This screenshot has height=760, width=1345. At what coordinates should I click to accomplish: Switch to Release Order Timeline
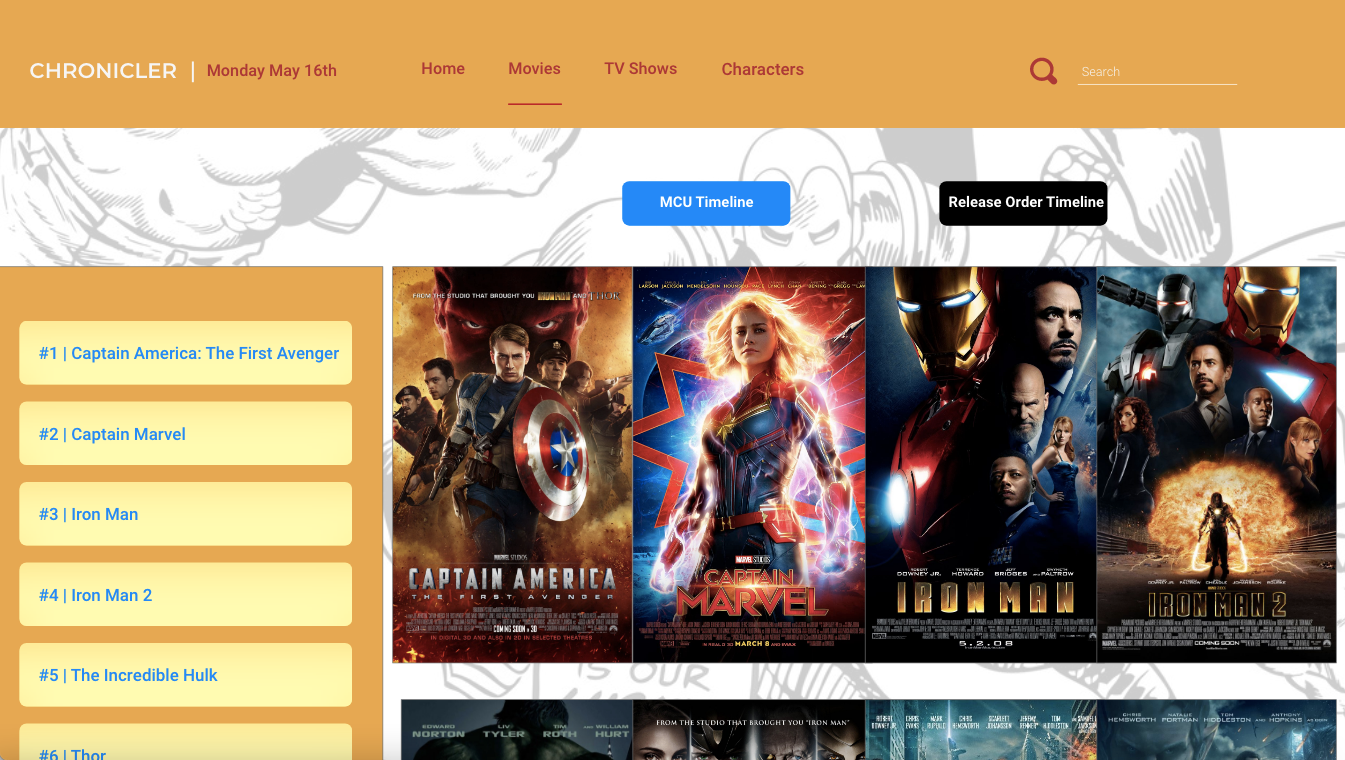coord(1023,203)
